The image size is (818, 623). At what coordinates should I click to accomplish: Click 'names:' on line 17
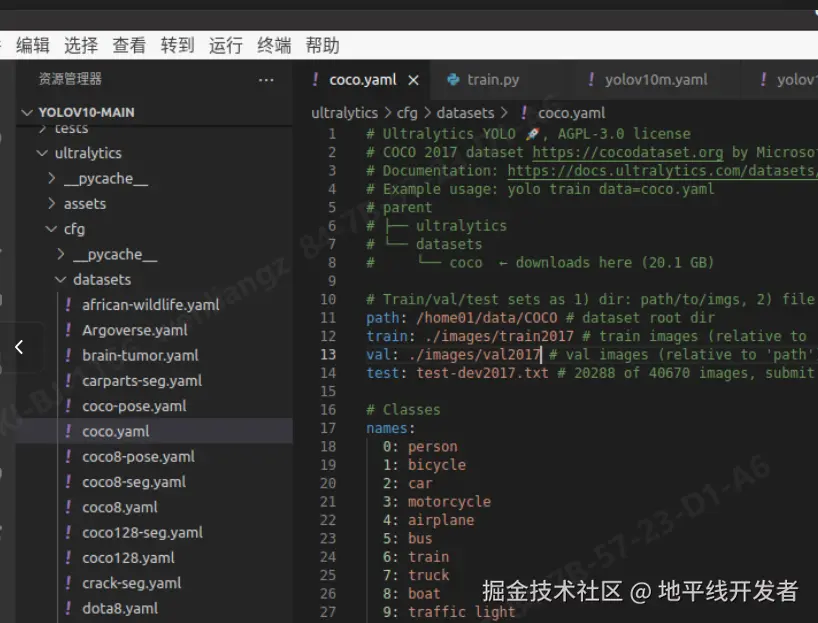click(390, 428)
